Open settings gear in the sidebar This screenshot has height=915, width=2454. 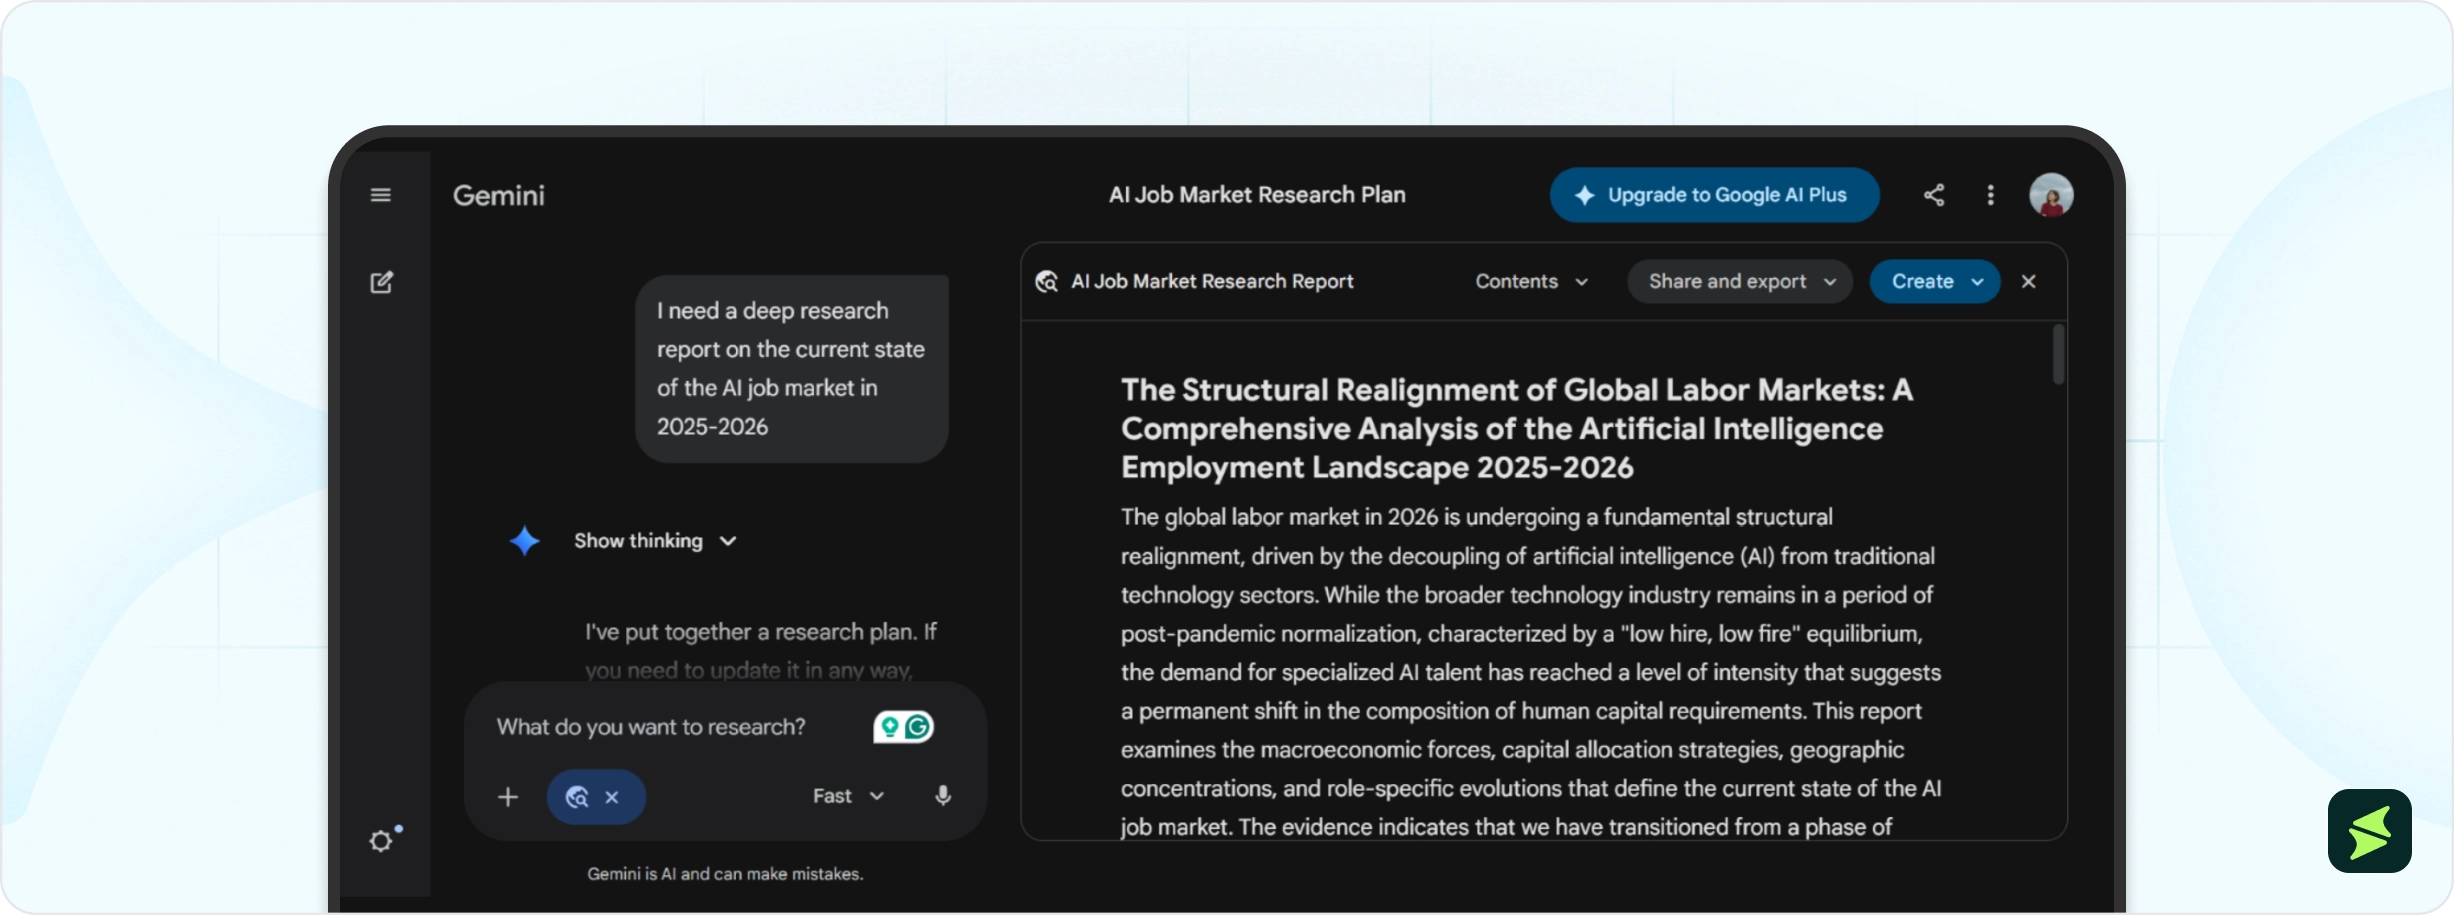point(381,841)
